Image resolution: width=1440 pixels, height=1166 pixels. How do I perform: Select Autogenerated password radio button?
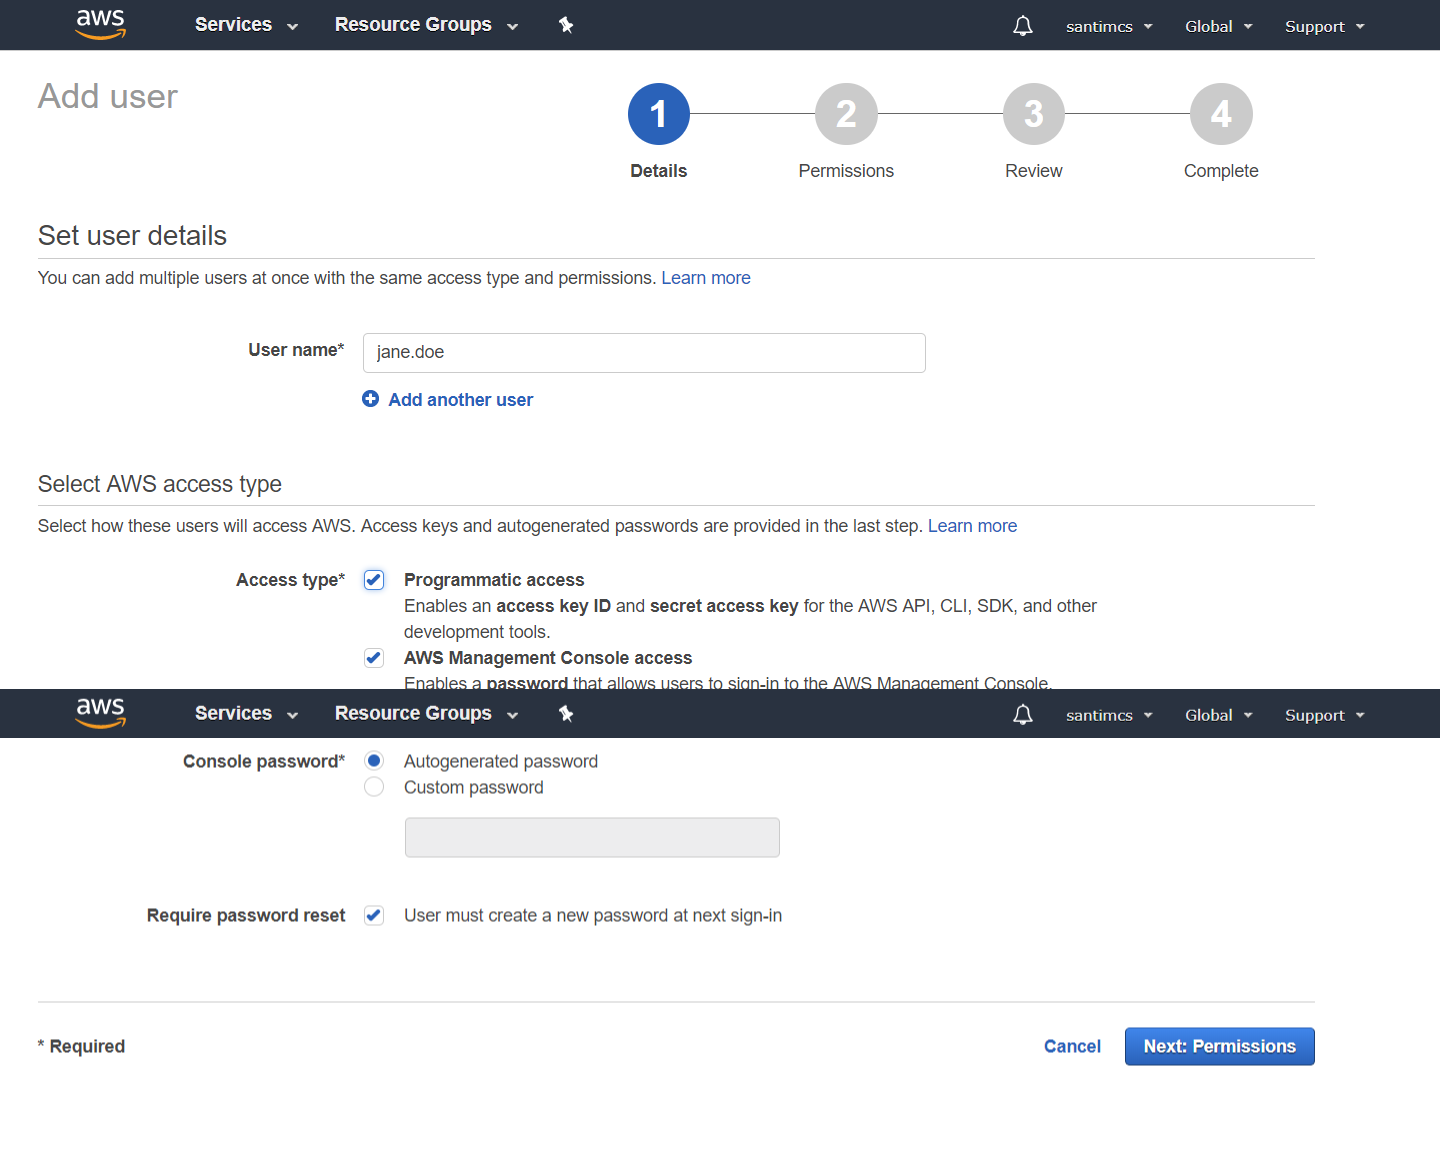pos(374,761)
